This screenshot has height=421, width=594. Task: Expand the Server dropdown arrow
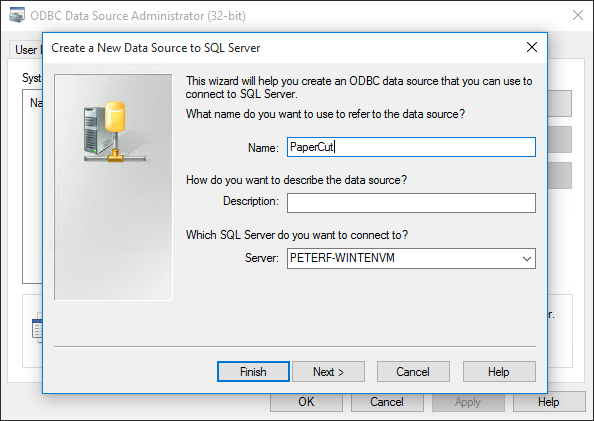[x=527, y=258]
